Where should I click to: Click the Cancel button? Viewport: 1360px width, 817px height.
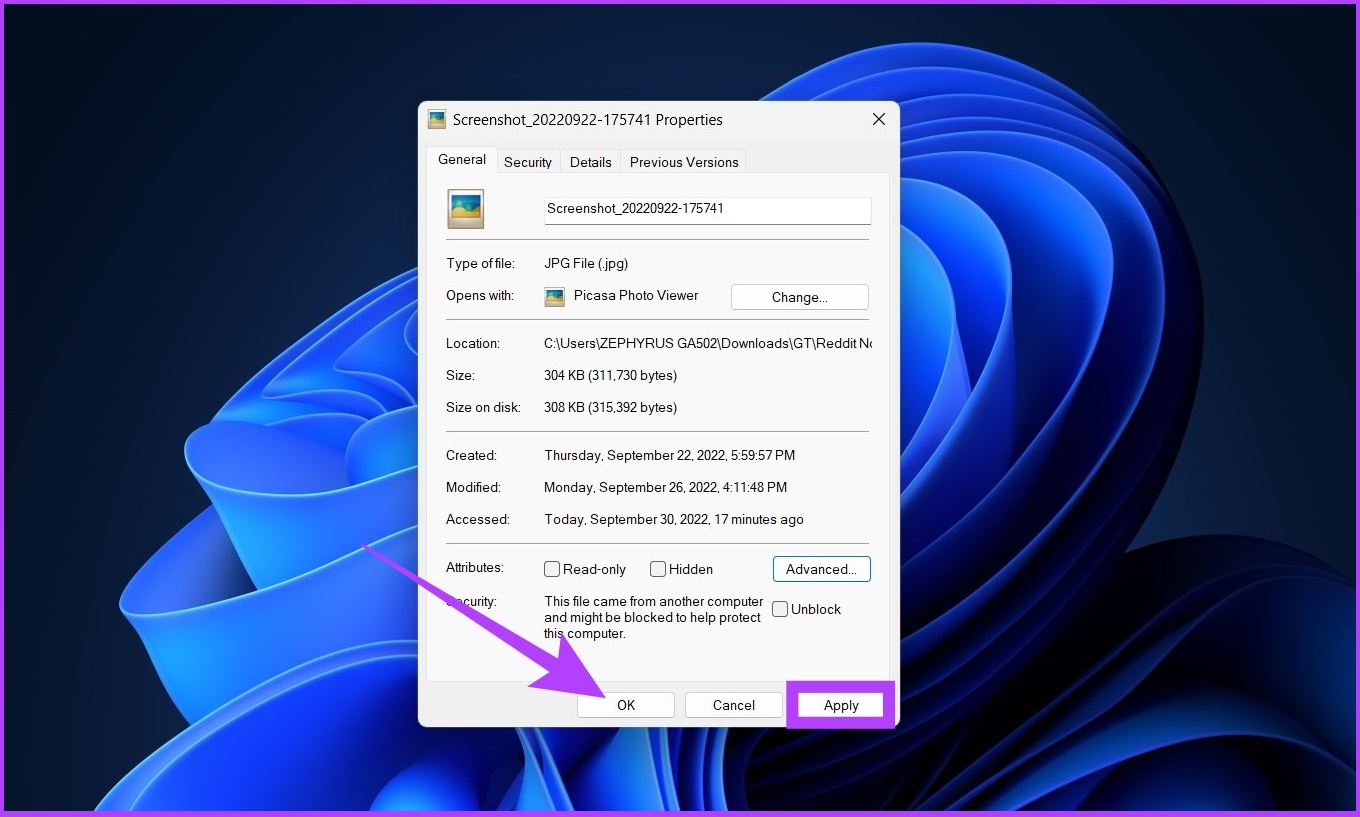click(734, 705)
